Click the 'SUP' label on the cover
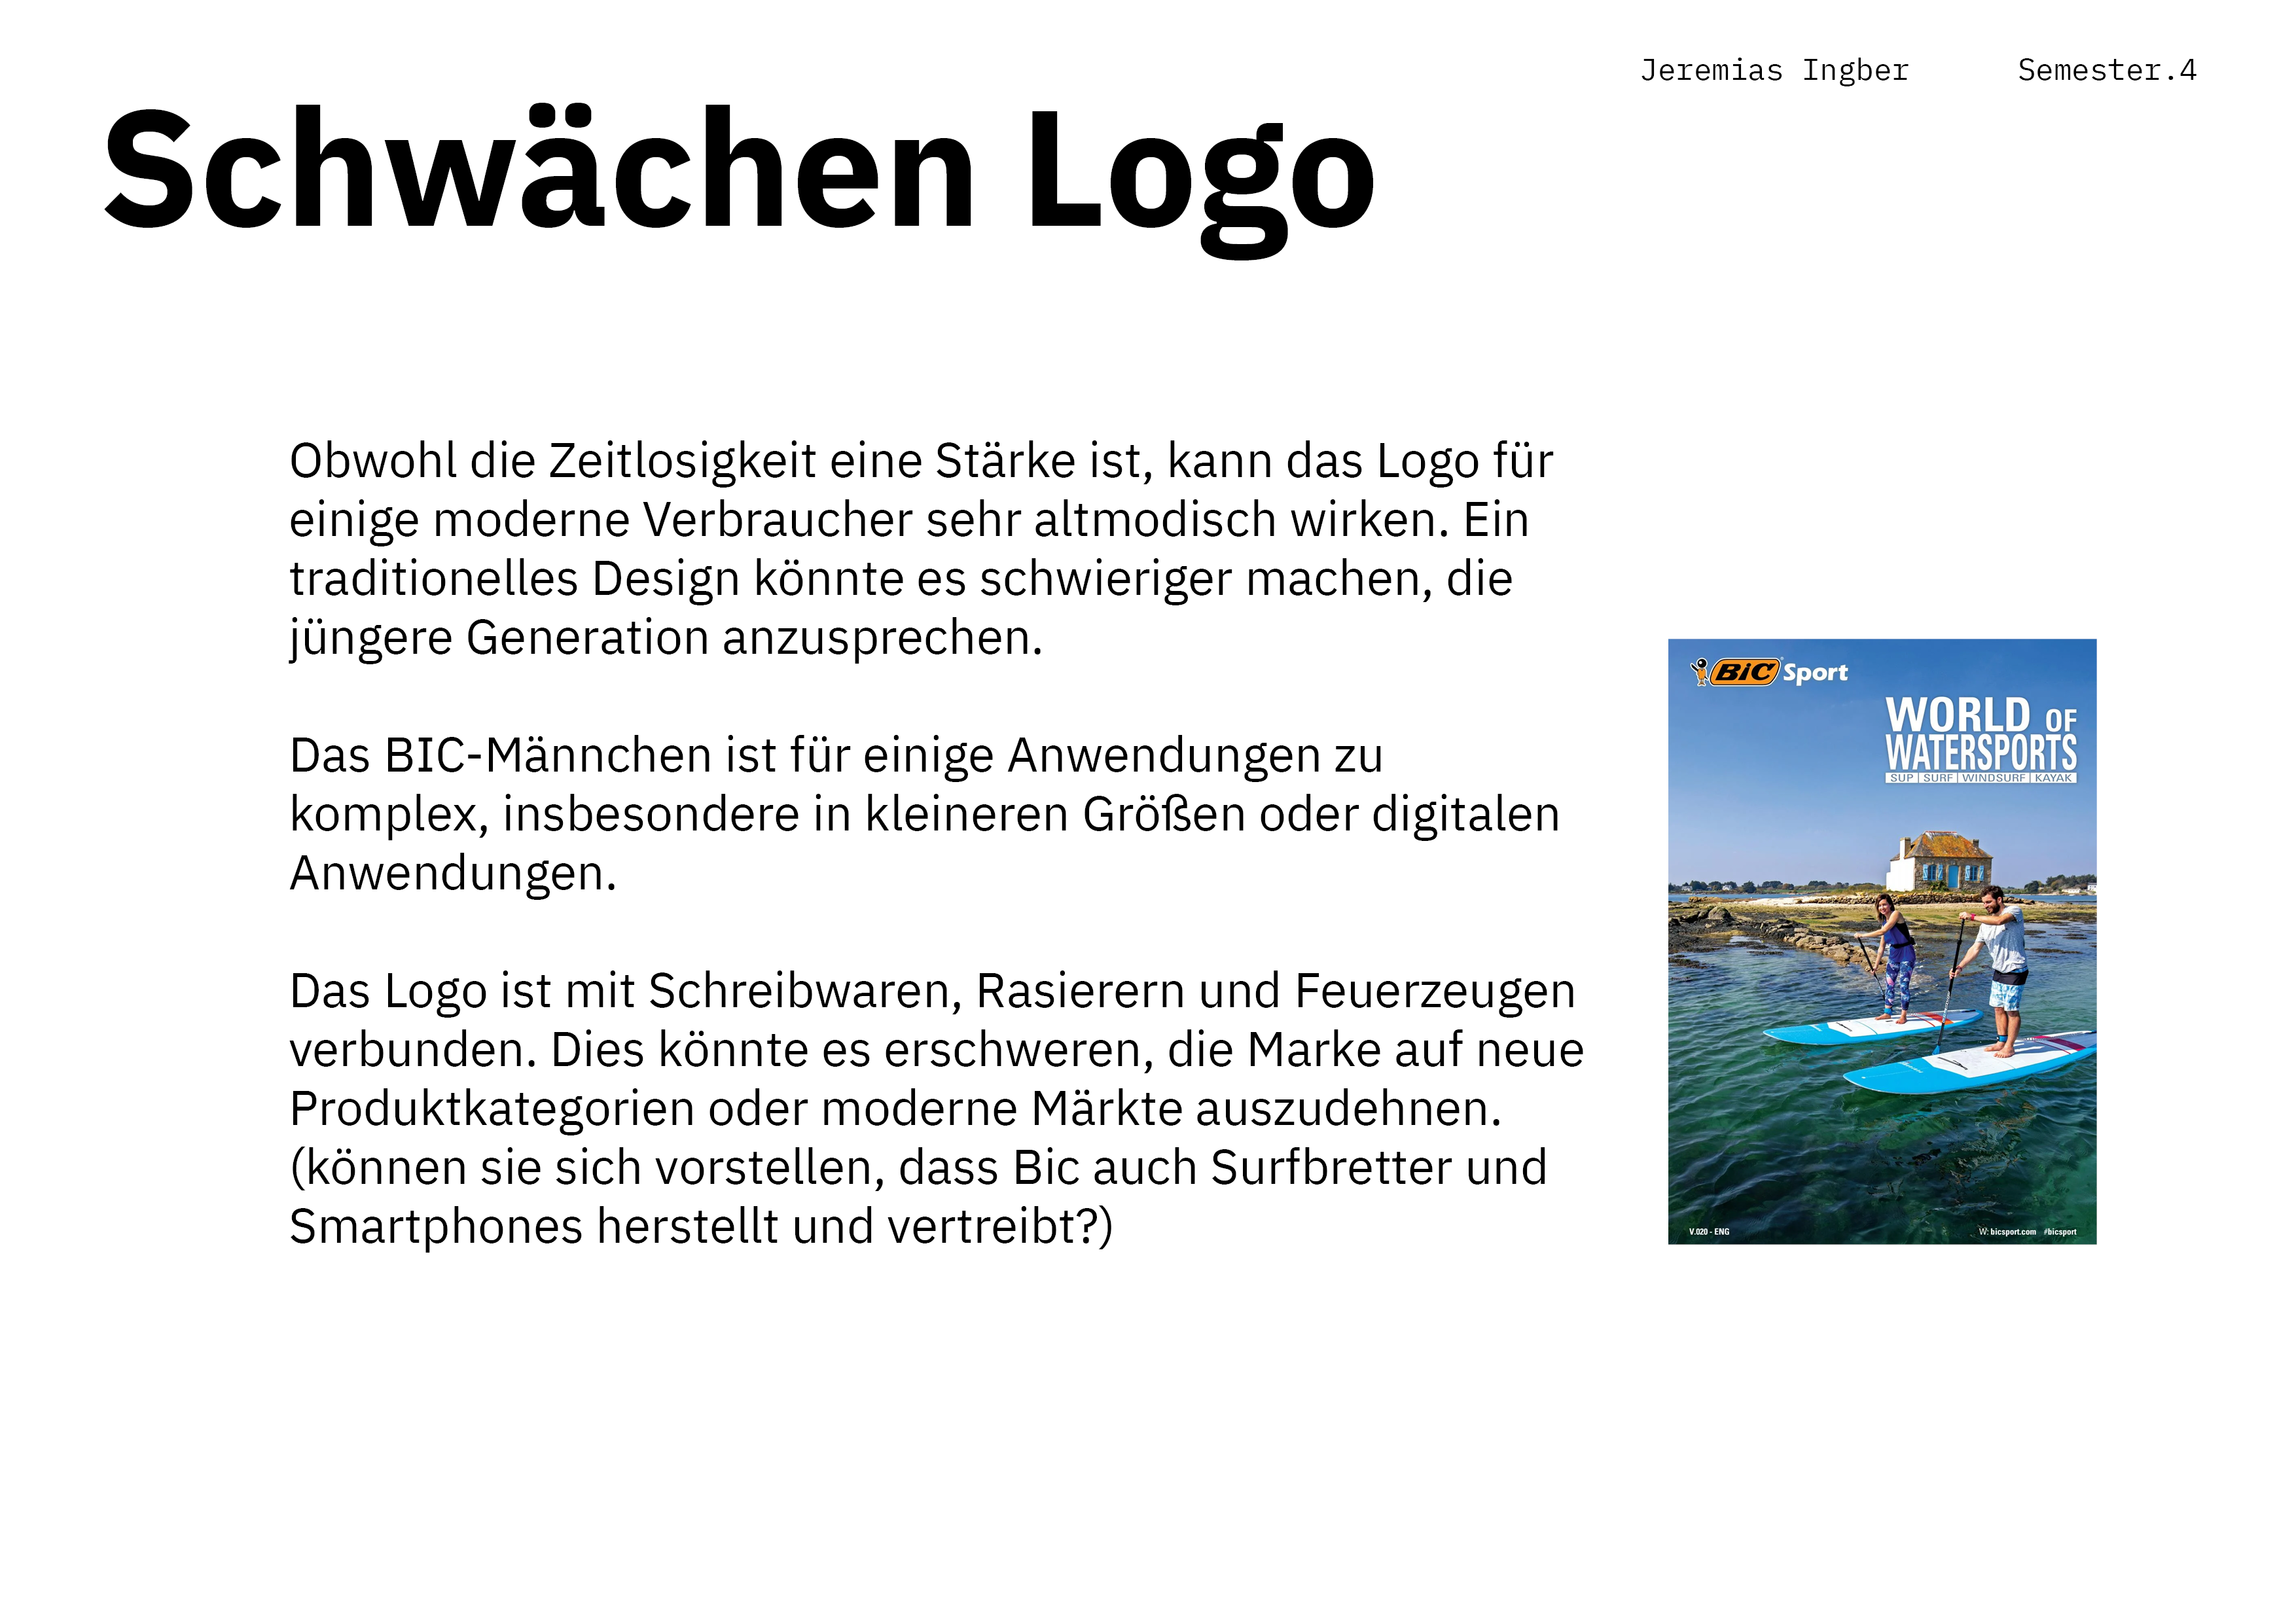The height and width of the screenshot is (1623, 2296). tap(1901, 778)
